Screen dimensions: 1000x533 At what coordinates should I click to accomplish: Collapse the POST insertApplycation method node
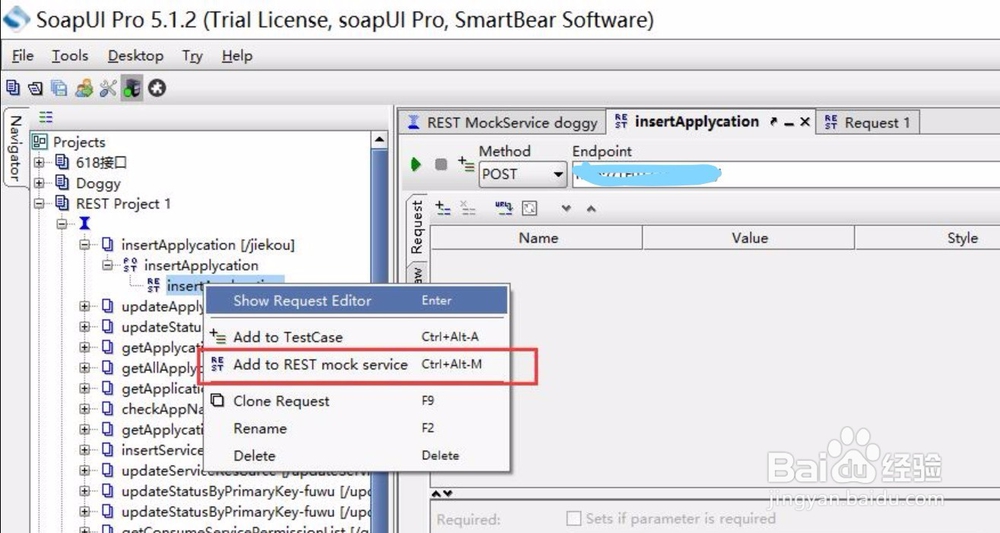(x=108, y=265)
